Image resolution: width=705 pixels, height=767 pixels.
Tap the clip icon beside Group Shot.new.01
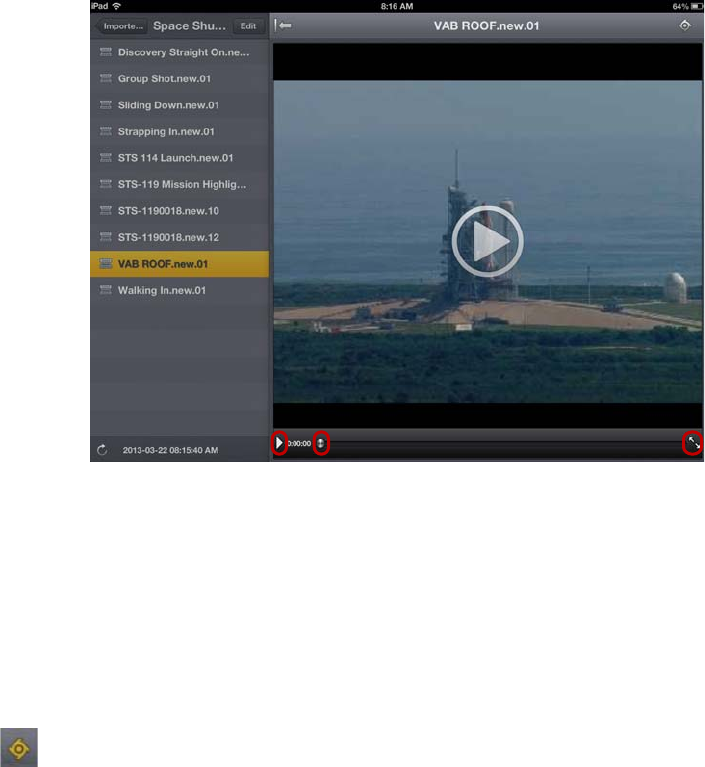point(106,78)
